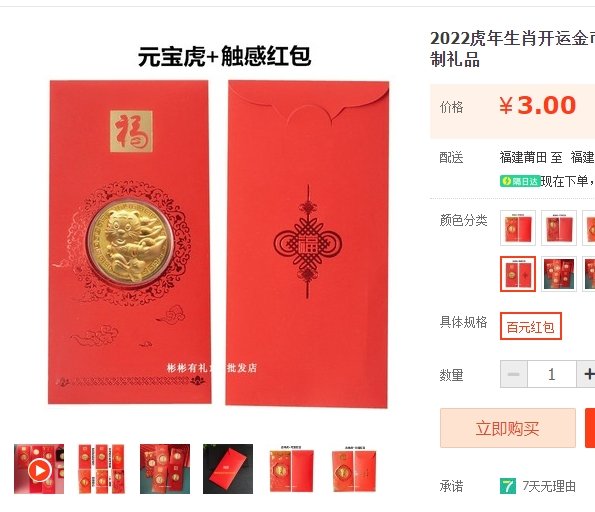Select the second gallery thumbnail with six envelopes
The width and height of the screenshot is (595, 512).
102,469
